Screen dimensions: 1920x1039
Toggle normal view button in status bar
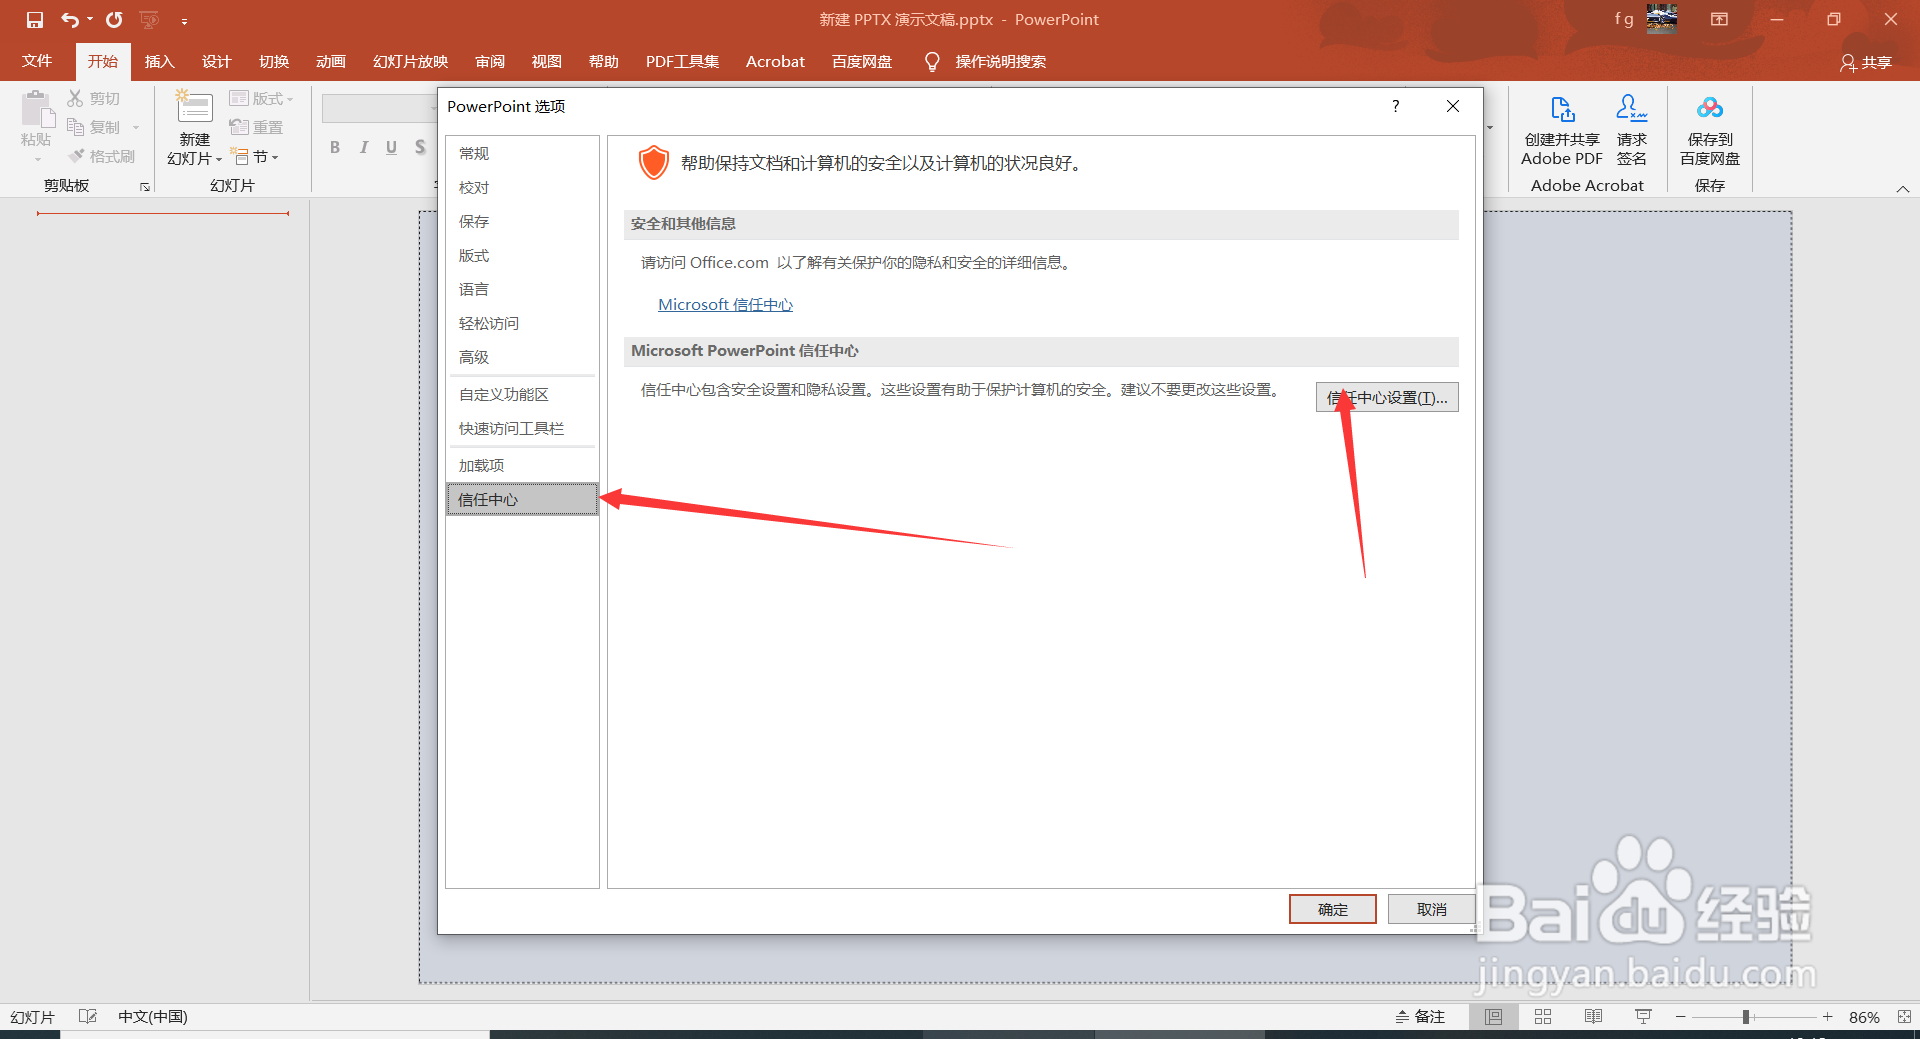(x=1493, y=1017)
